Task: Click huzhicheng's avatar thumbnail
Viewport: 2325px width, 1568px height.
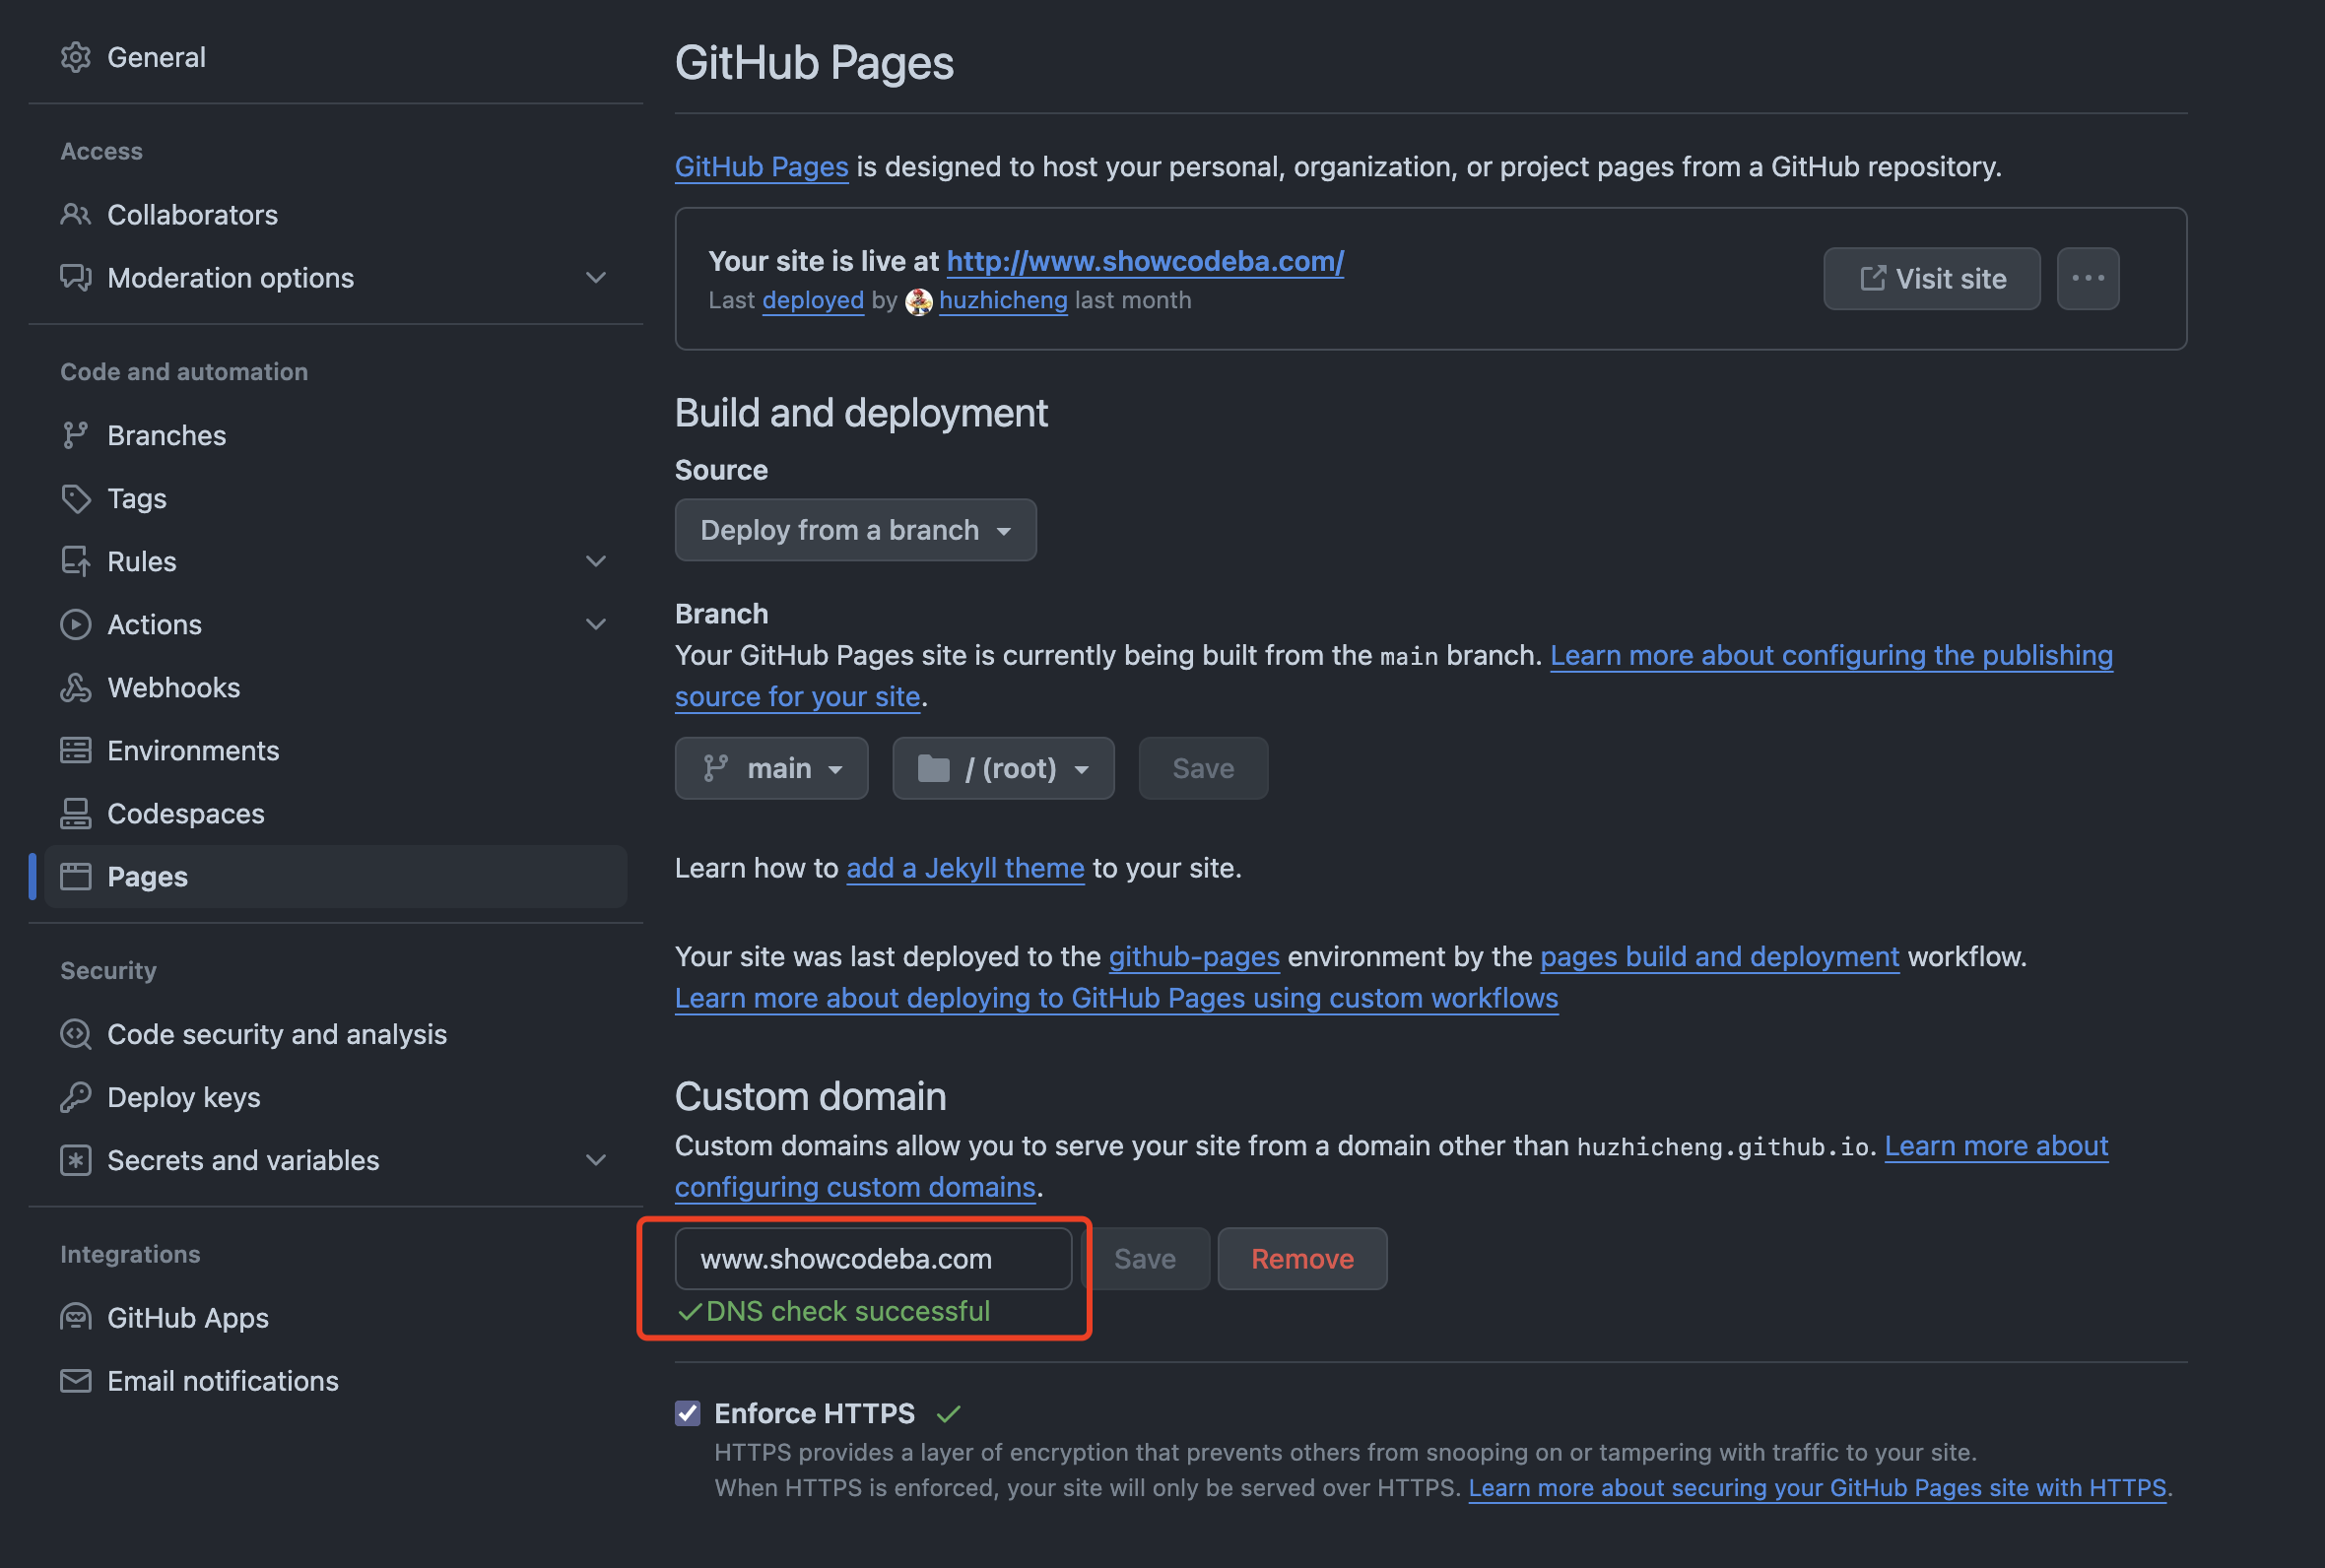Action: click(x=918, y=301)
